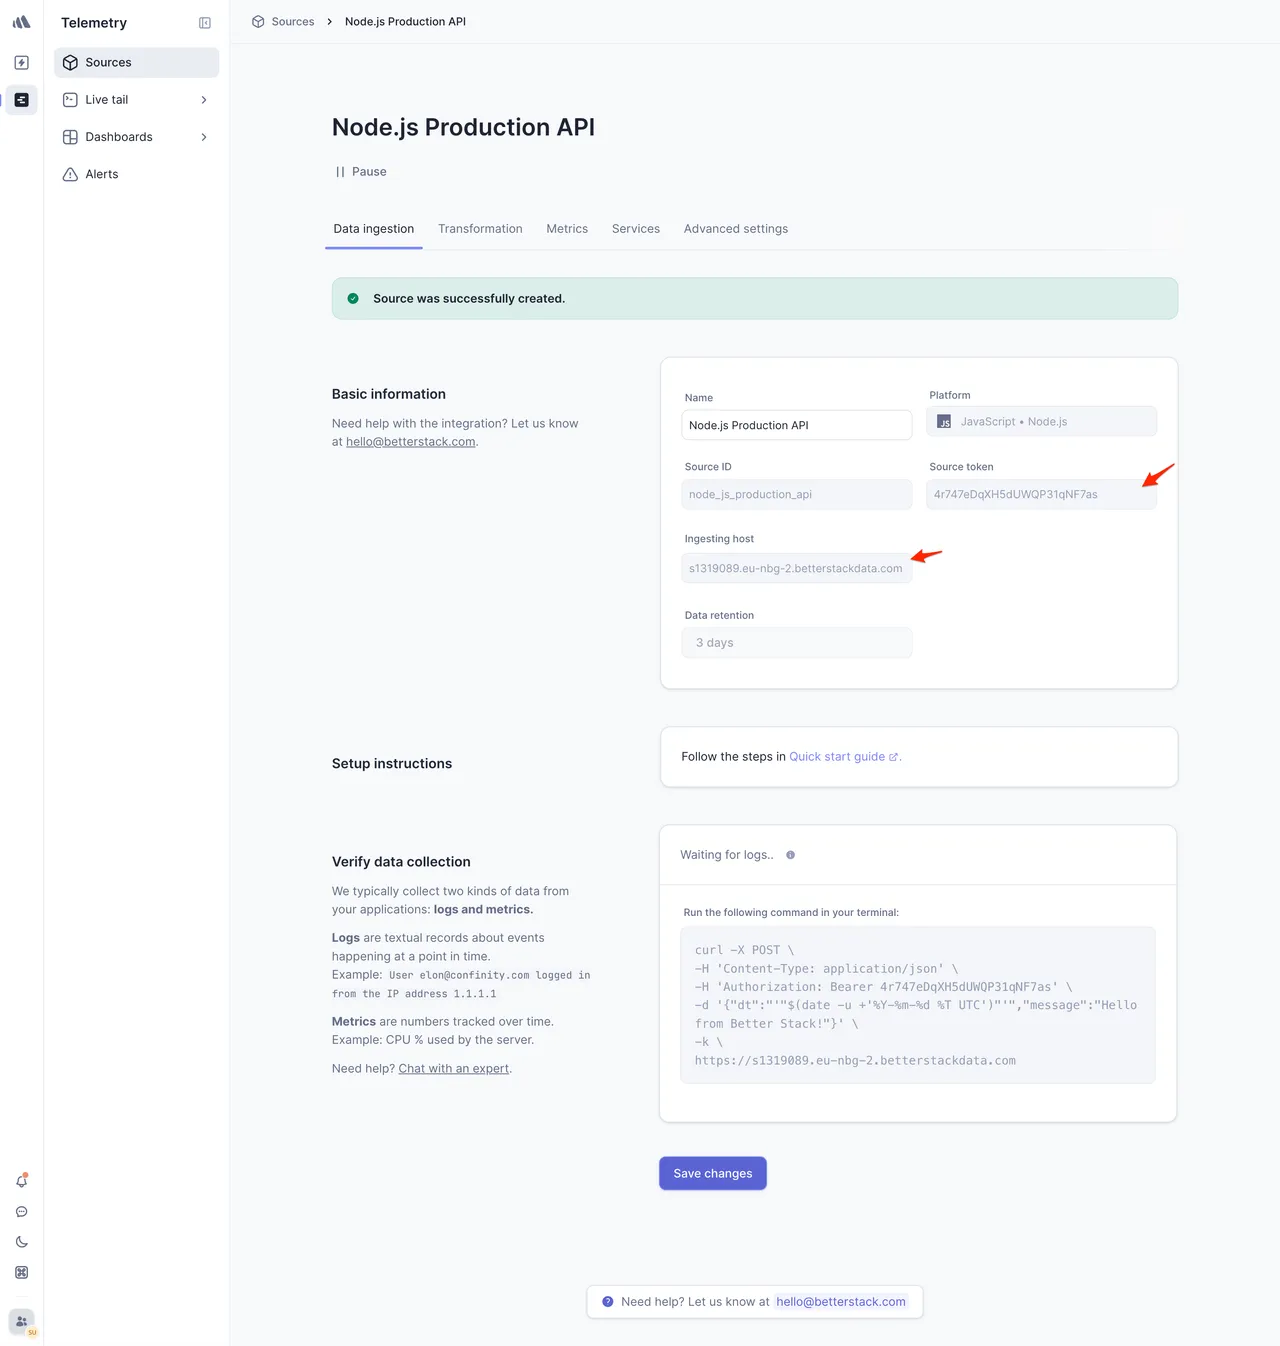
Task: Click the curl command code block
Action: 918,1005
